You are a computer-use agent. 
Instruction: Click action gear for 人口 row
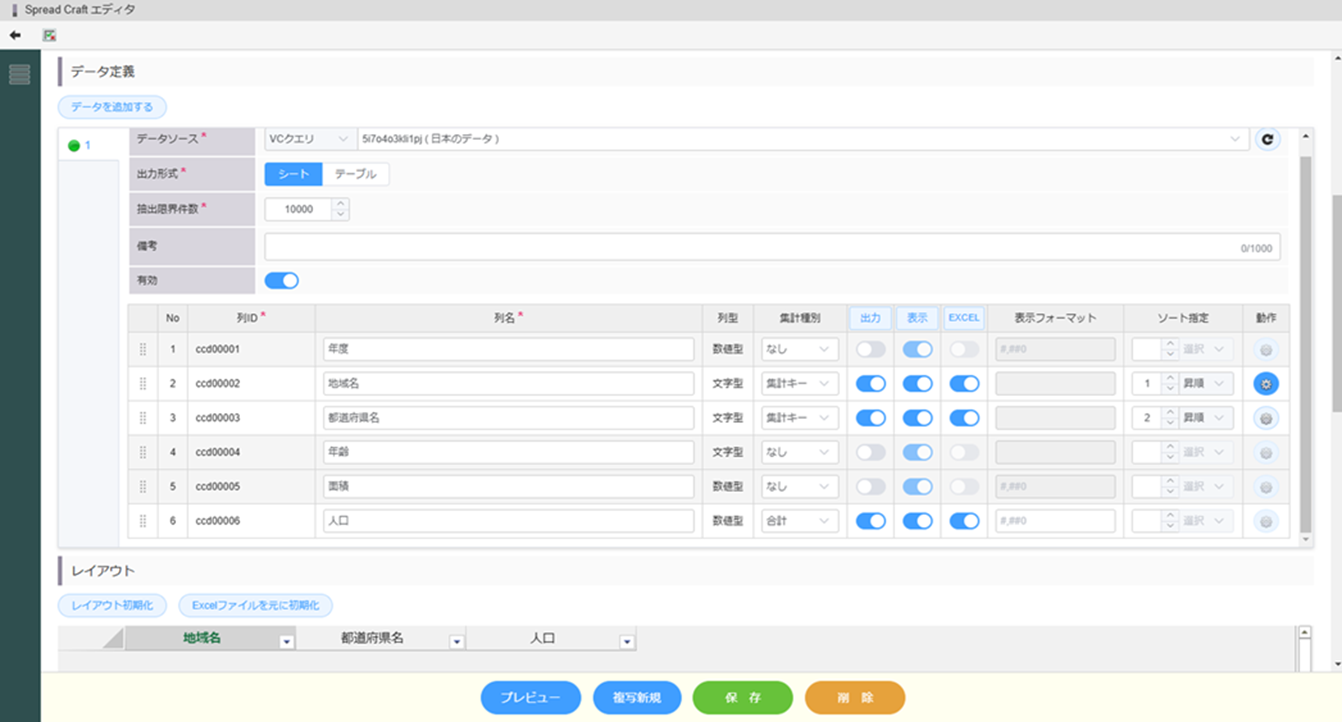[x=1266, y=521]
